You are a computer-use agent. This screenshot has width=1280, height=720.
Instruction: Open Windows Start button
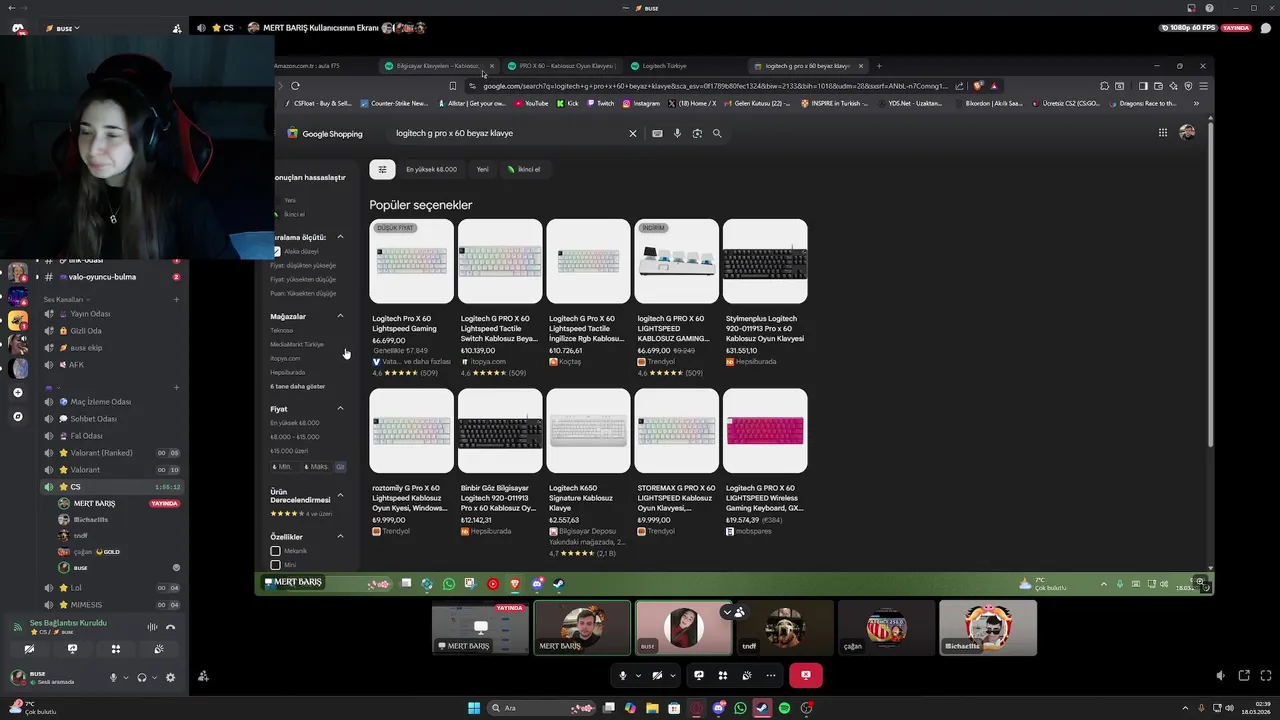point(474,708)
